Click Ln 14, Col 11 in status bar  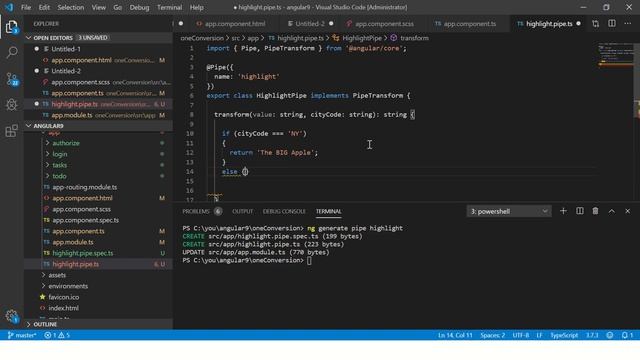pyautogui.click(x=455, y=335)
